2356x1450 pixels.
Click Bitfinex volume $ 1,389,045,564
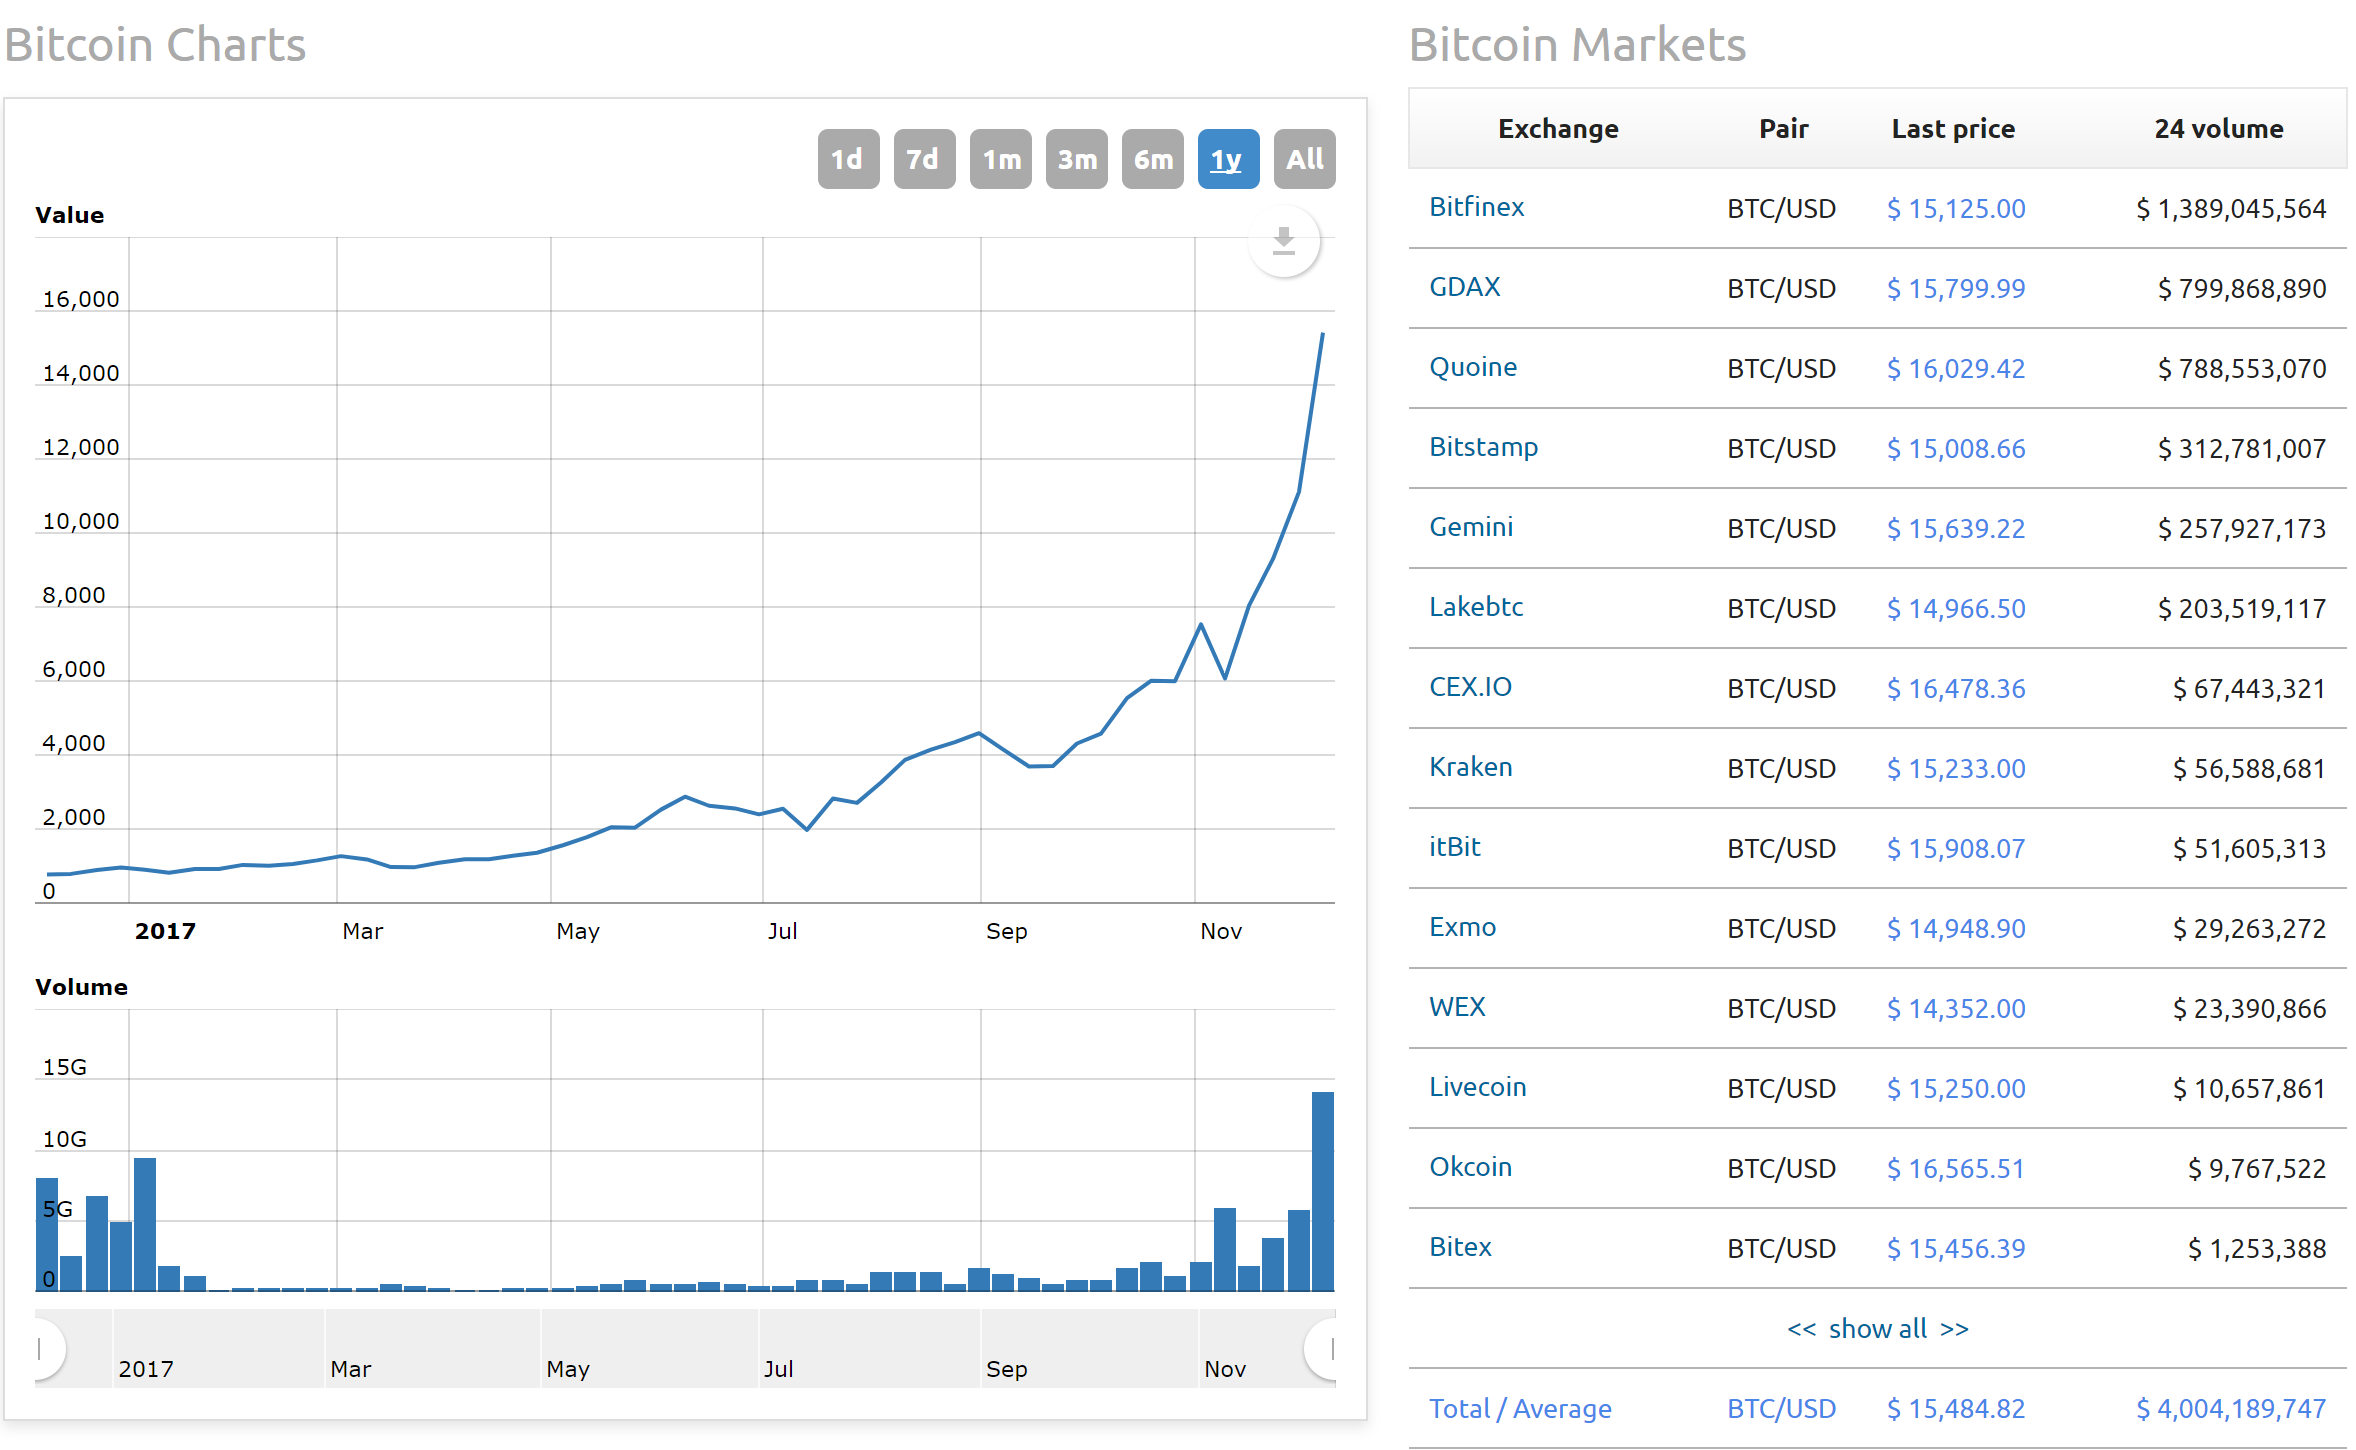[2231, 208]
